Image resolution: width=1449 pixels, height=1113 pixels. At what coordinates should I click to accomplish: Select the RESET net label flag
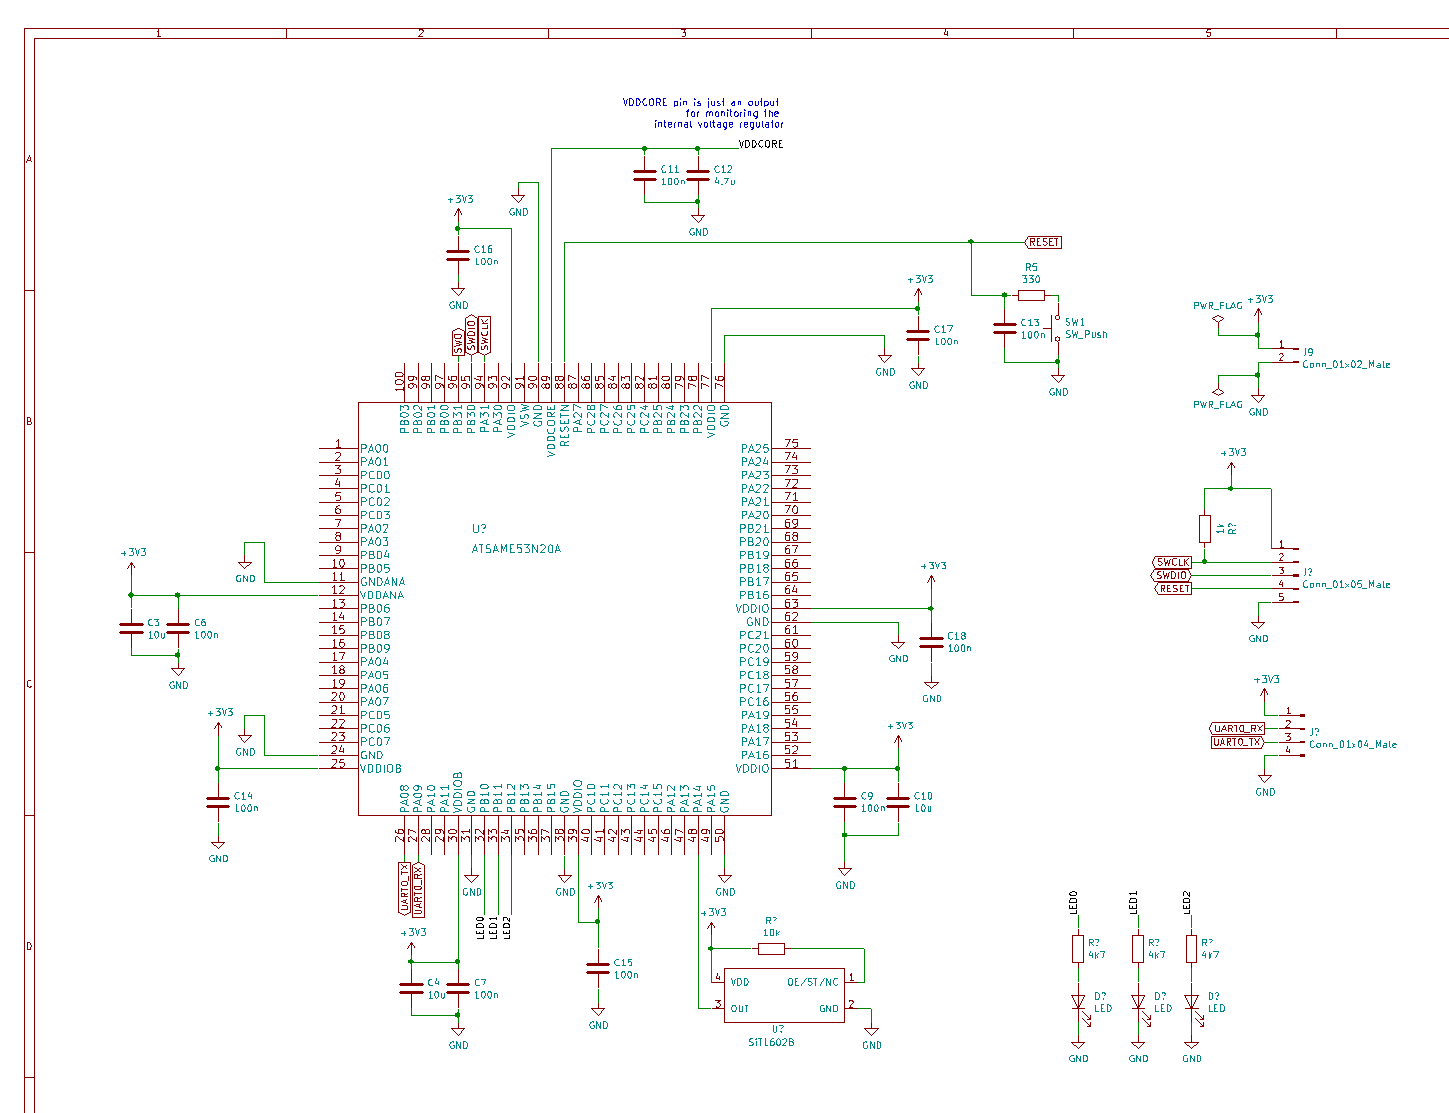[x=1043, y=241]
